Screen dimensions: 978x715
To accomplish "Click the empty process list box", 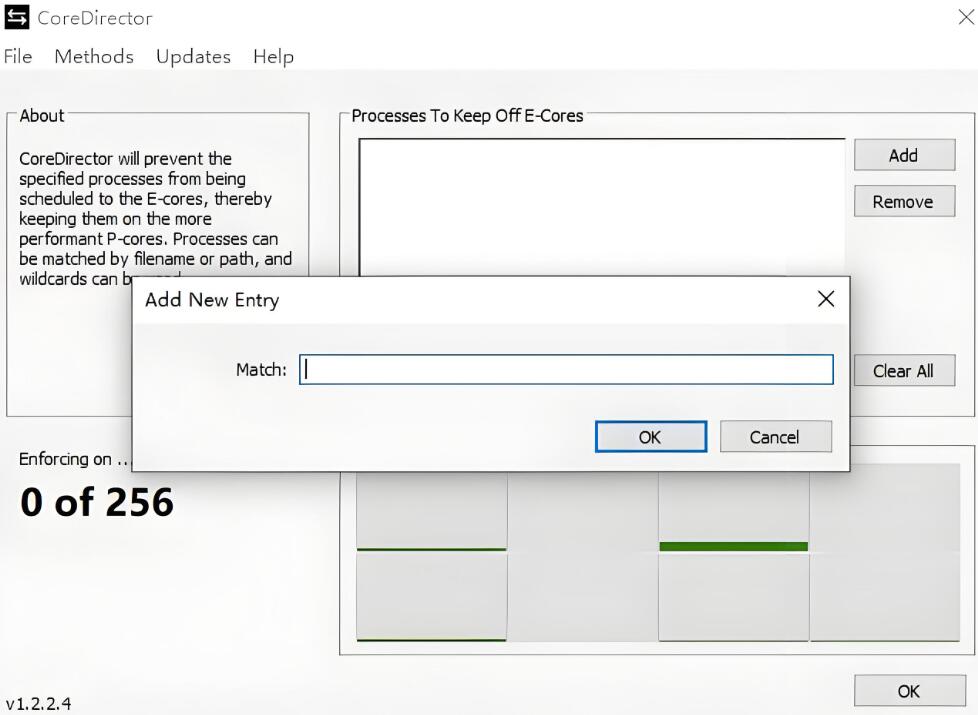I will pyautogui.click(x=602, y=207).
